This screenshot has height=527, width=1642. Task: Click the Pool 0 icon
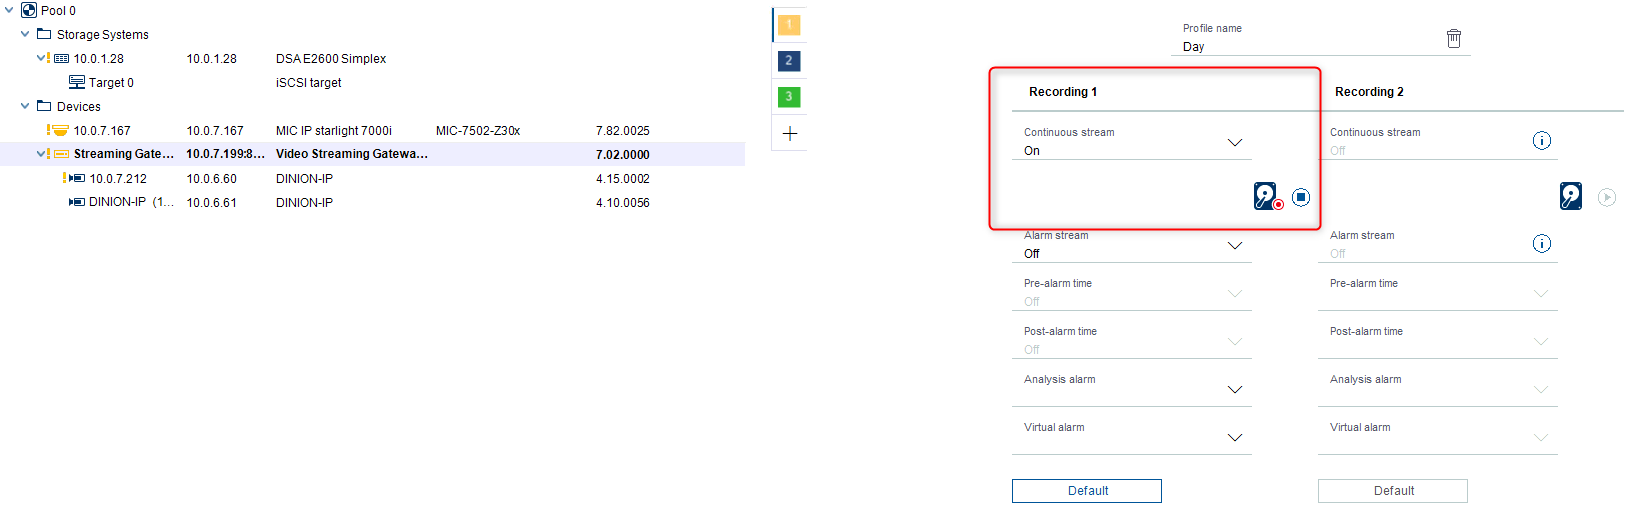pyautogui.click(x=29, y=10)
